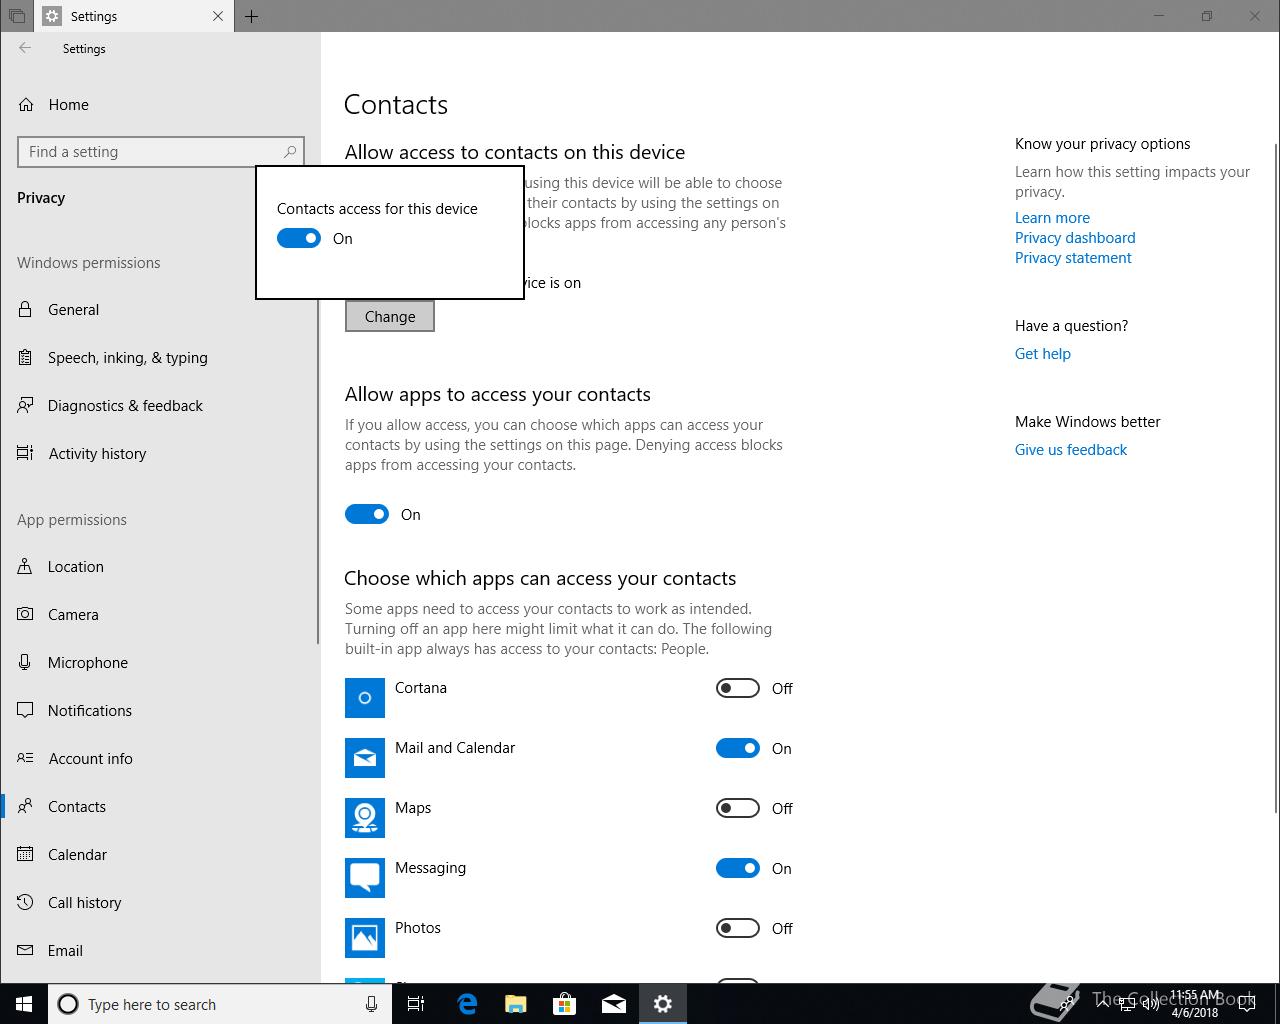Disable Mail and Calendar contacts toggle
The image size is (1280, 1024).
[x=738, y=748]
